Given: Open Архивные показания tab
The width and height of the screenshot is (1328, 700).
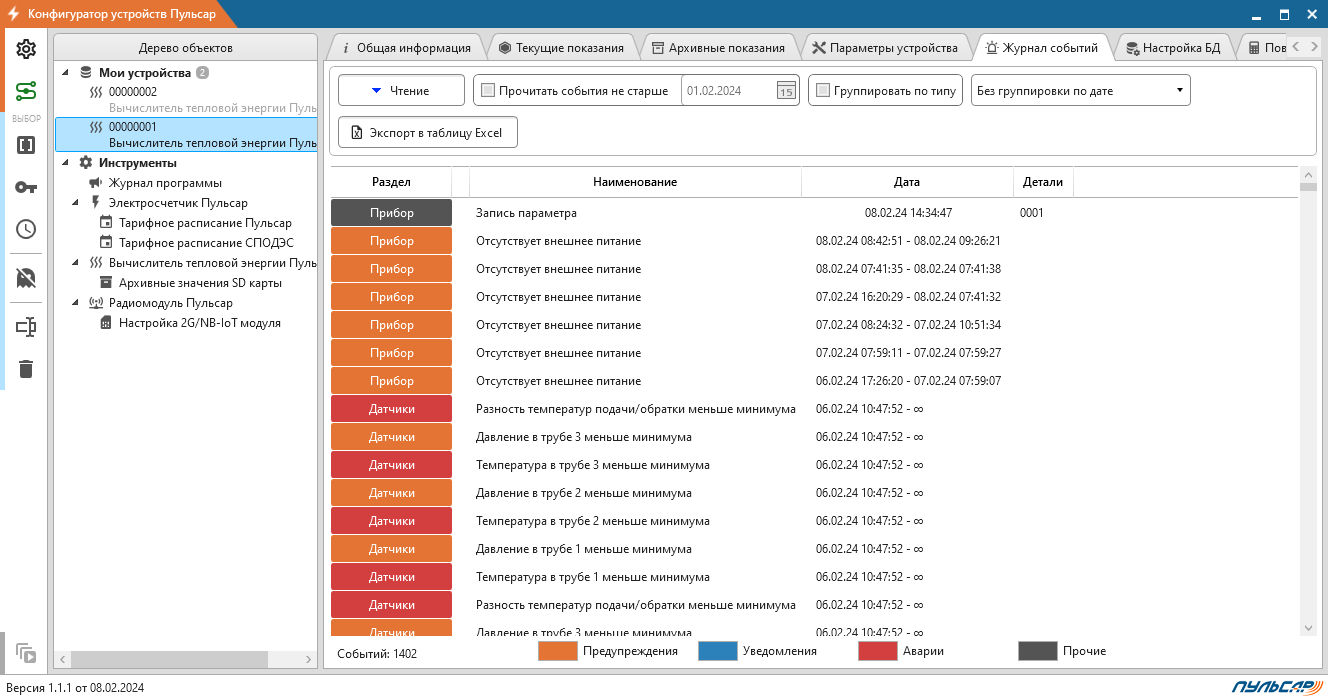Looking at the screenshot, I should tap(718, 47).
